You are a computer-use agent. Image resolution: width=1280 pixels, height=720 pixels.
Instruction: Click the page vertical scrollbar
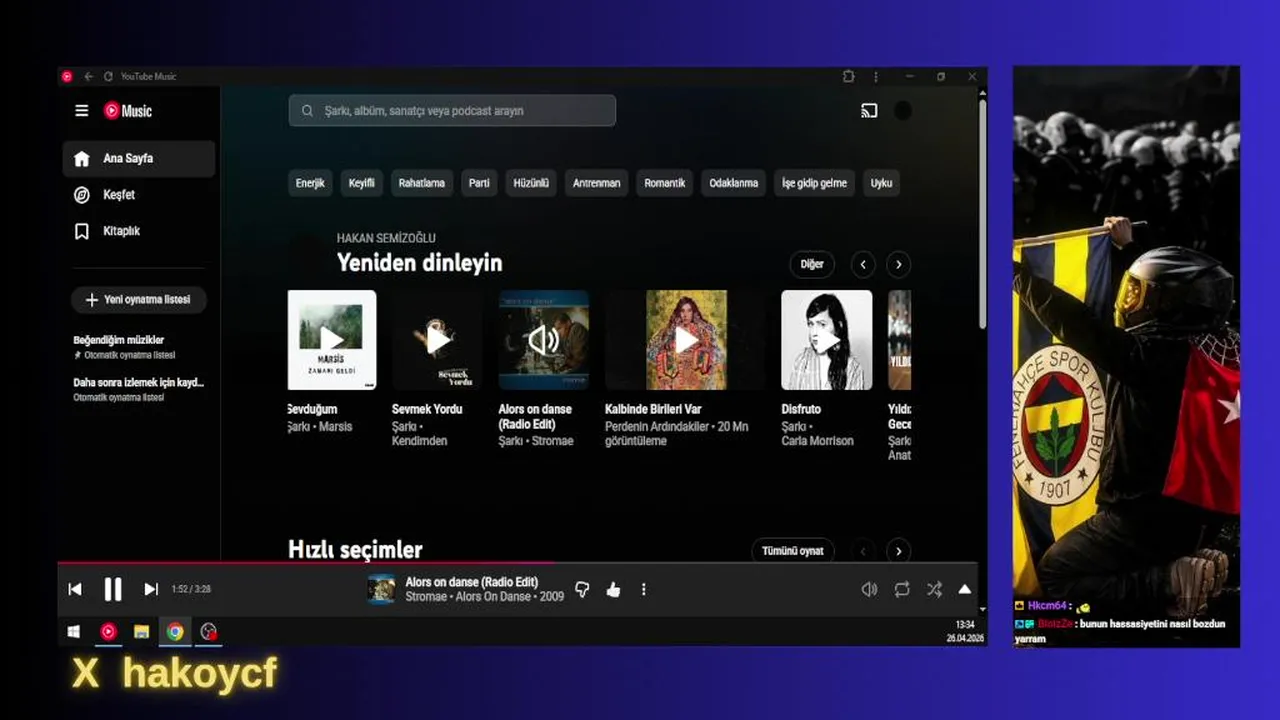click(983, 215)
